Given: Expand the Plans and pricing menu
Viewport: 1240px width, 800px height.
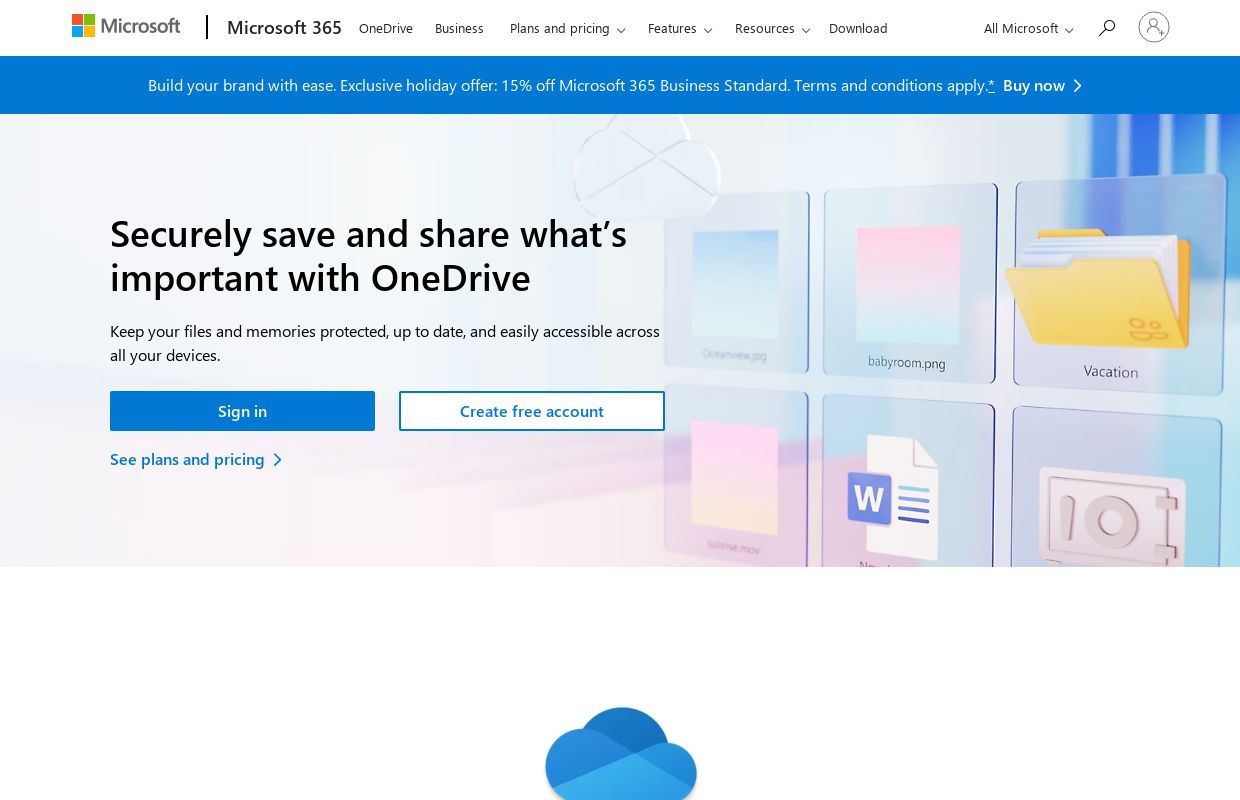Looking at the screenshot, I should pos(567,28).
